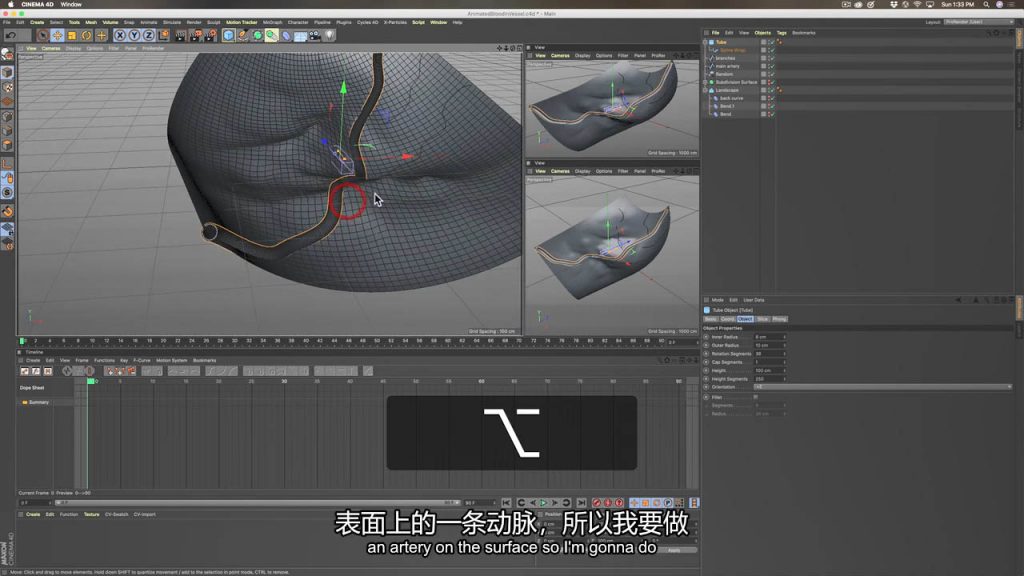
Task: Click Render View clapperboard icon
Action: click(181, 35)
